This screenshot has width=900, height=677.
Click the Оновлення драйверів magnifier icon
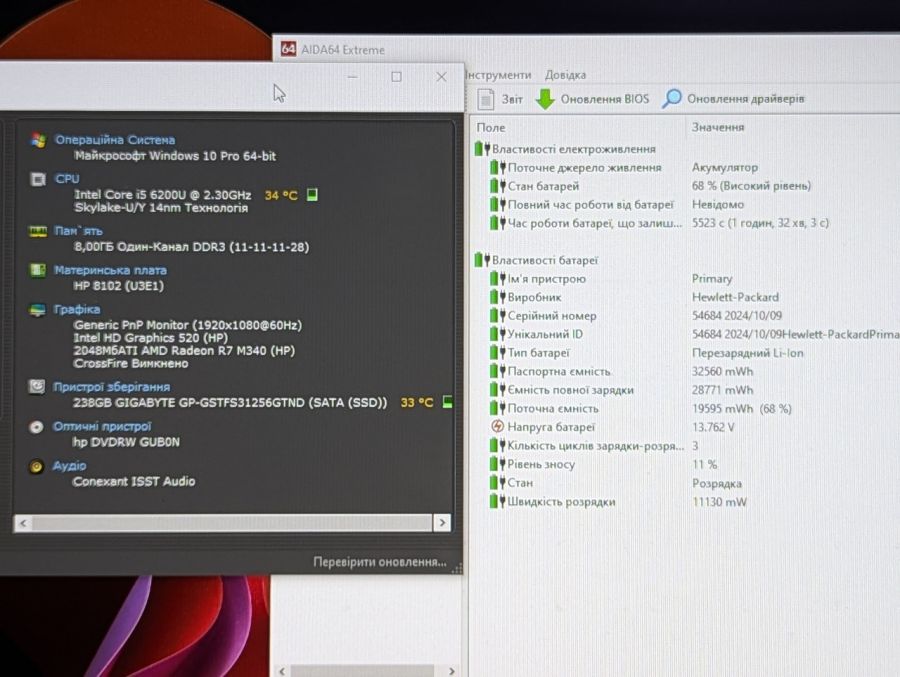pos(671,98)
